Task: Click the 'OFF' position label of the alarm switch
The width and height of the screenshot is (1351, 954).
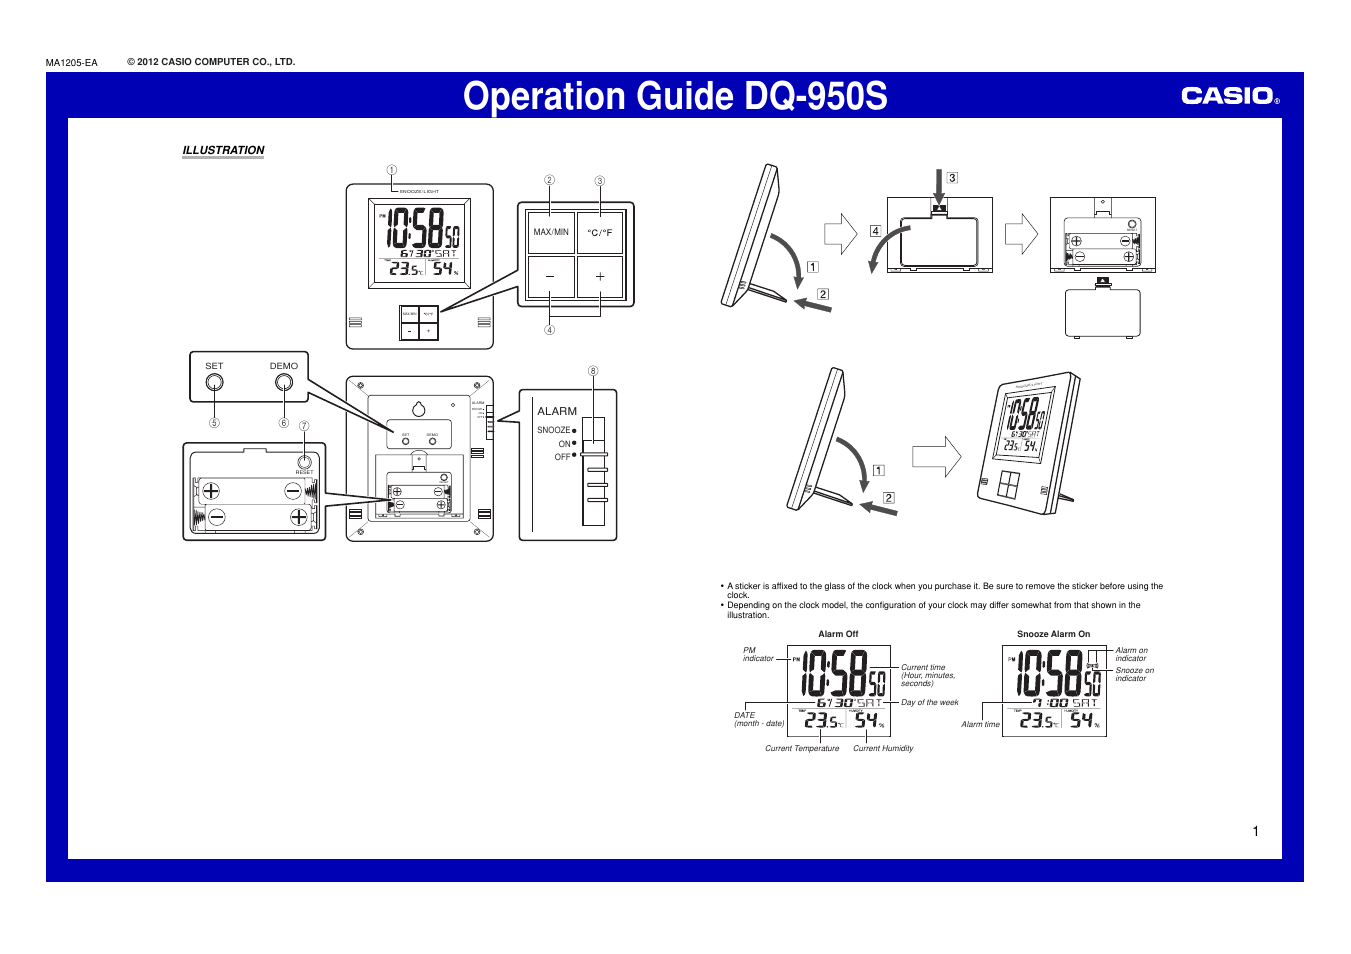Action: (563, 457)
